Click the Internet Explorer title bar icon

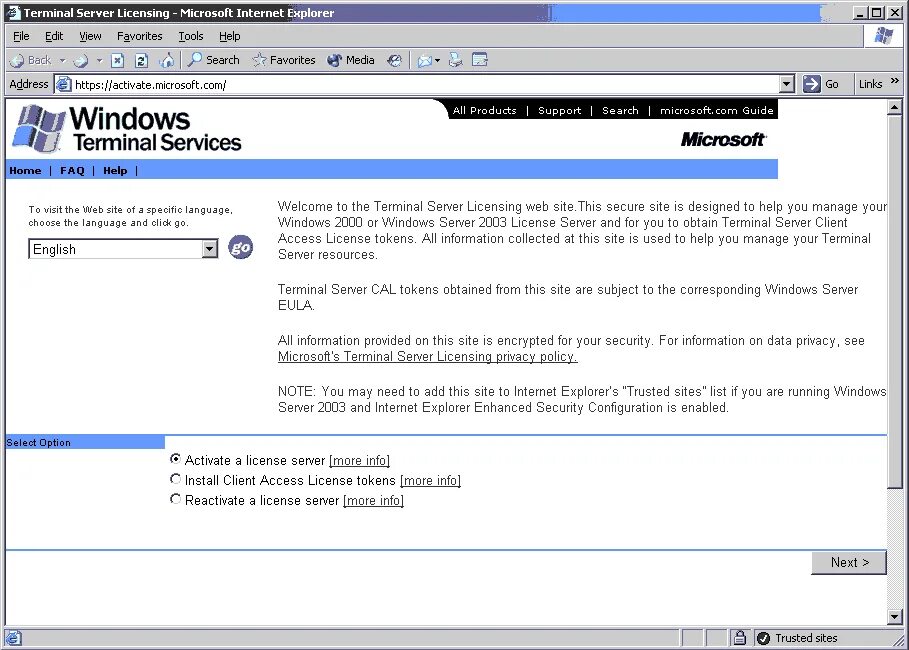click(x=13, y=13)
